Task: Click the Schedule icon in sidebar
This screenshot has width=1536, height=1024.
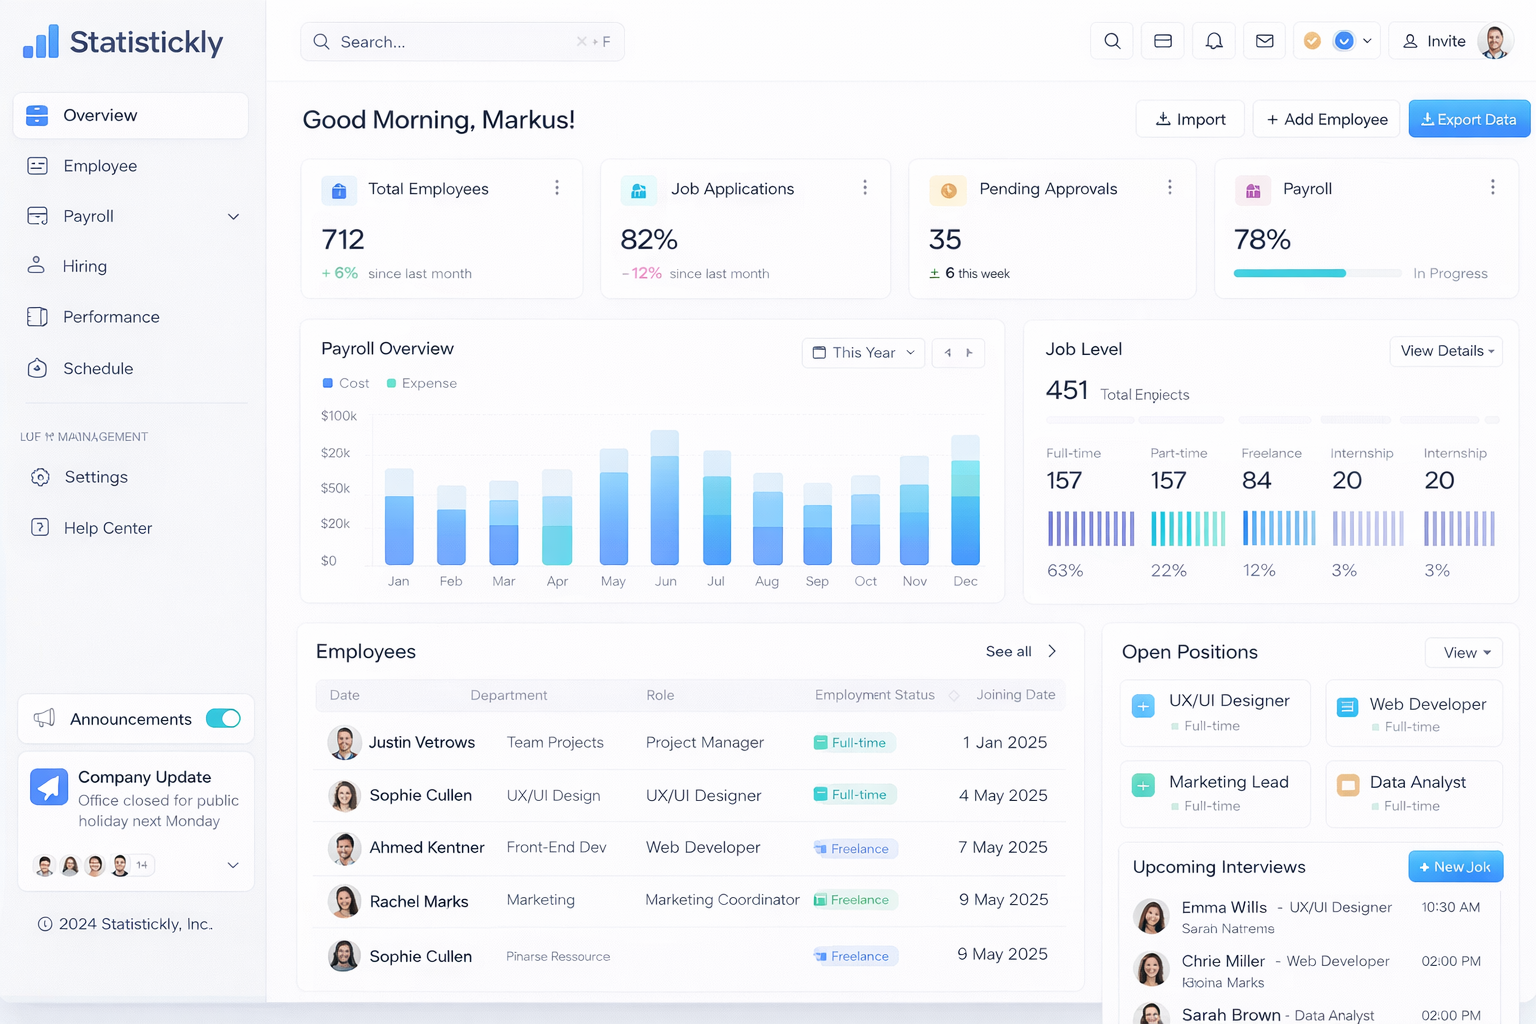Action: [x=37, y=368]
